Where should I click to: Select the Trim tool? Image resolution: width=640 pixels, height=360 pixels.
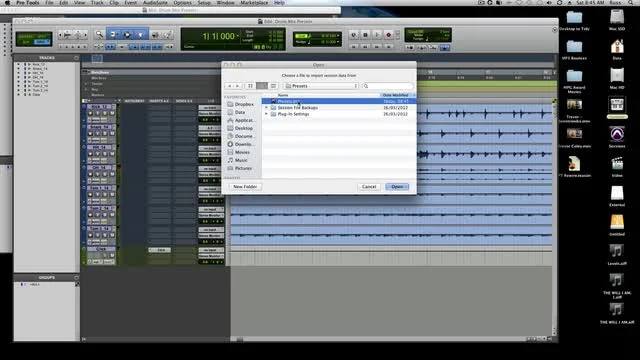113,35
